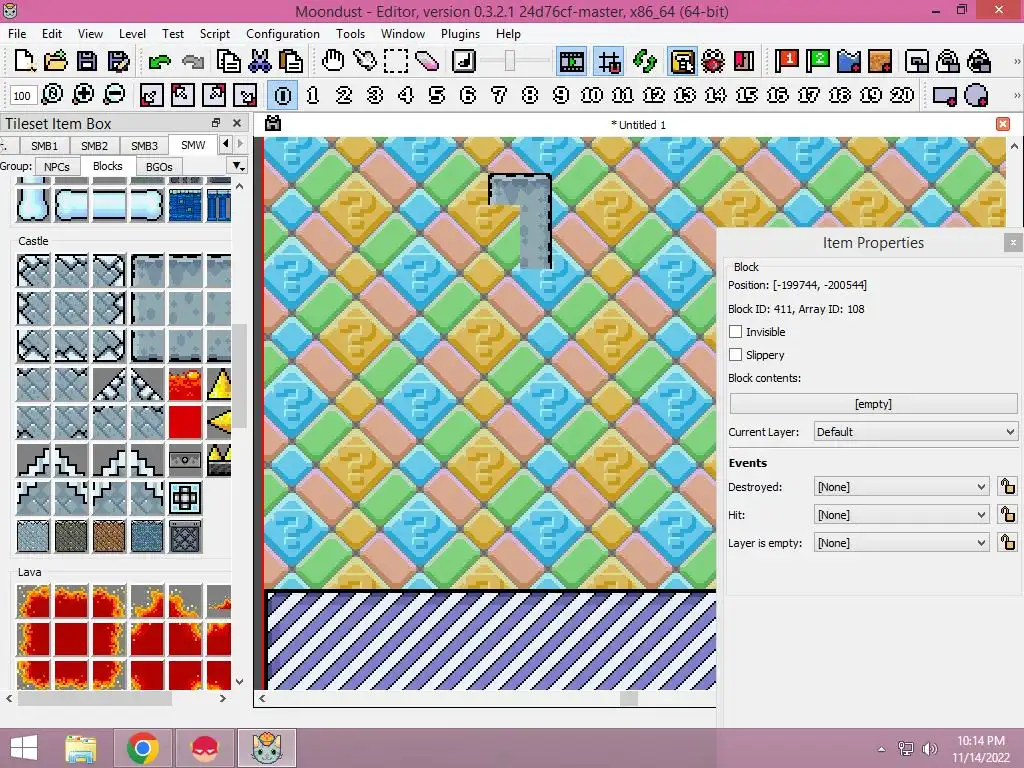Enable the Slippery checkbox
The image size is (1024, 768).
pos(735,355)
